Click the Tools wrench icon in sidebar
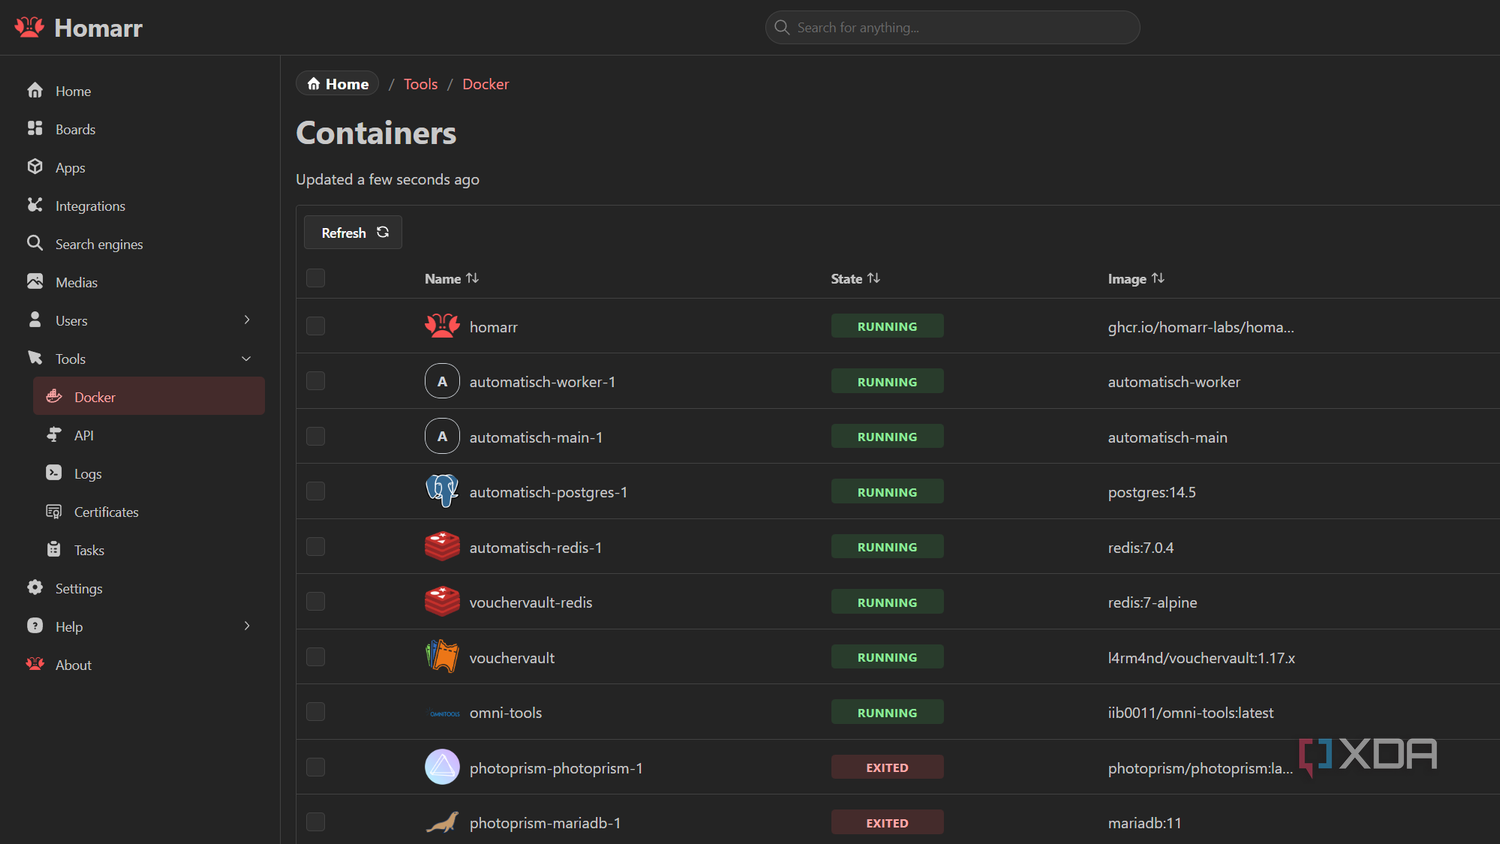Image resolution: width=1500 pixels, height=844 pixels. coord(35,358)
